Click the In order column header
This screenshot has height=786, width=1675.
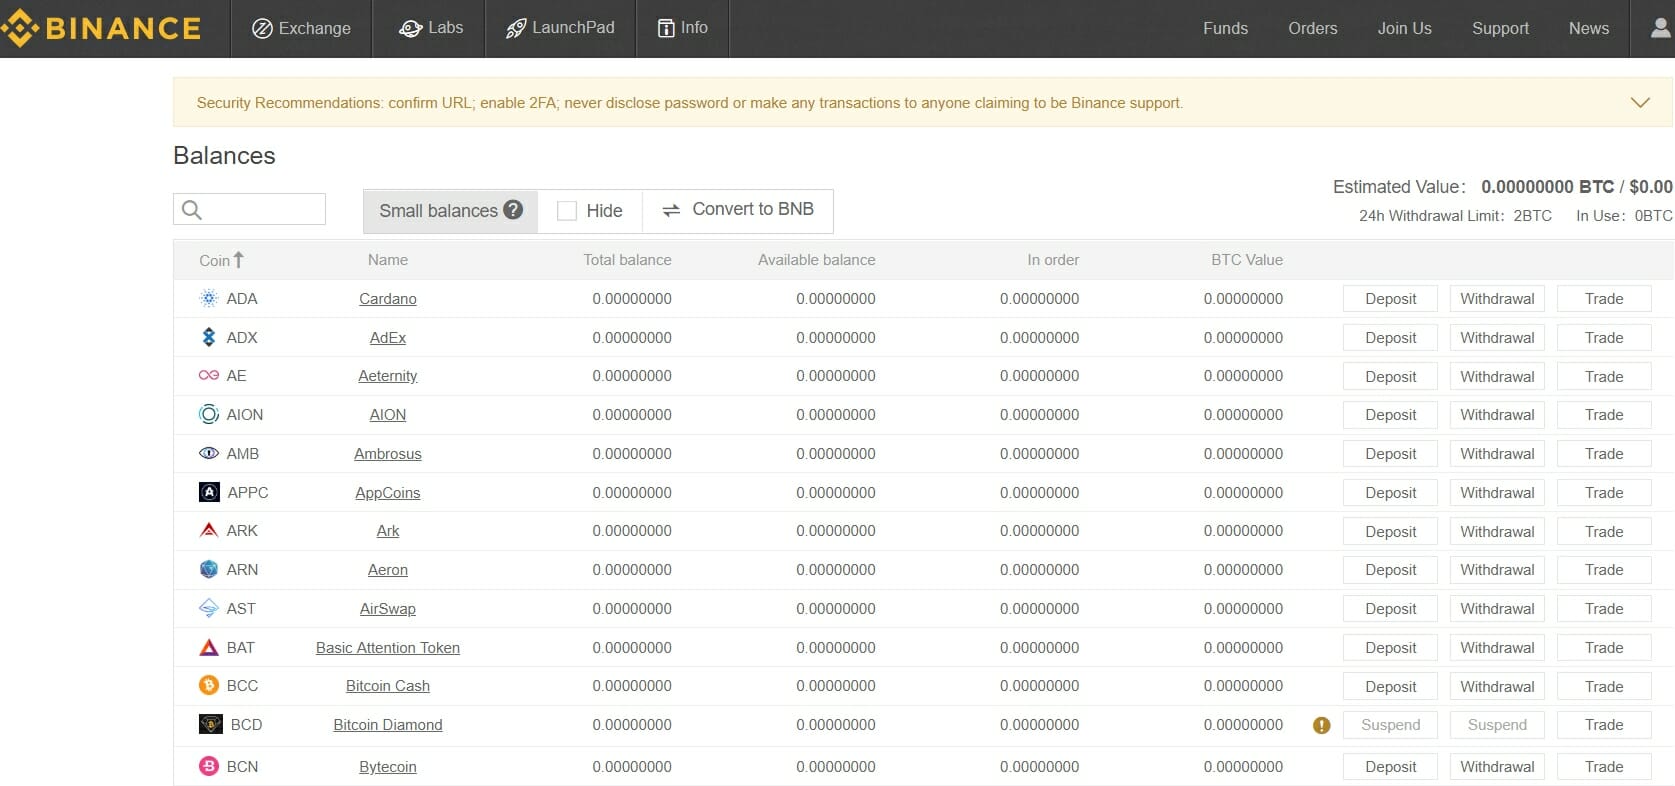[1053, 259]
